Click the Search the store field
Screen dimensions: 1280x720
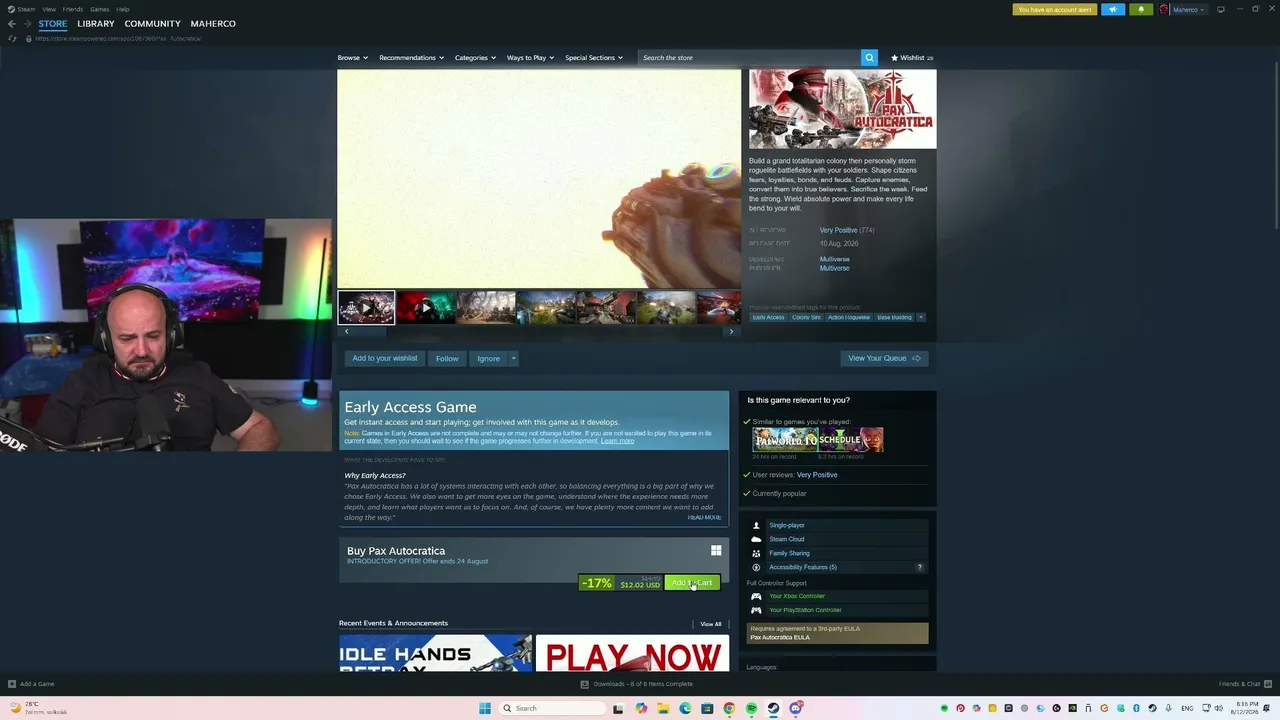[x=749, y=58]
